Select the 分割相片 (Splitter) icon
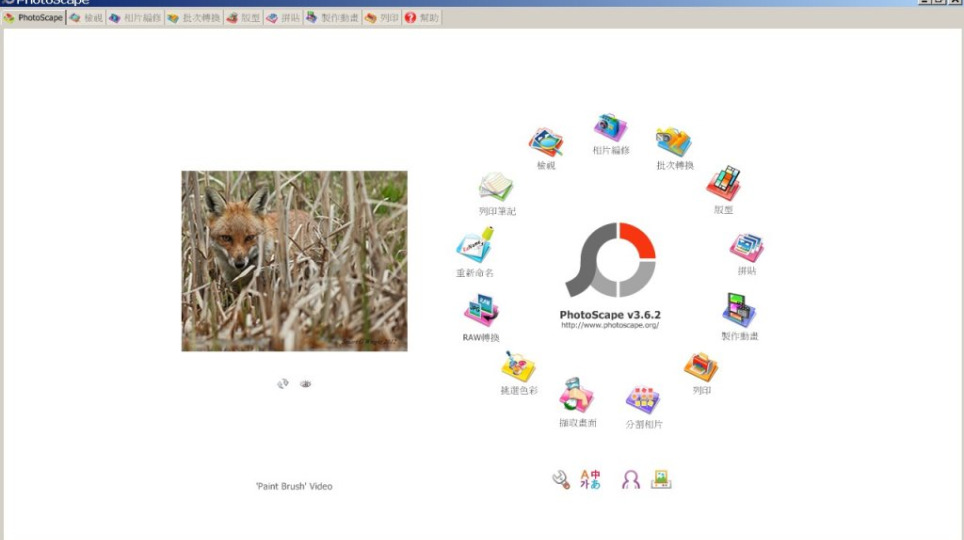The height and width of the screenshot is (540, 964). [x=643, y=401]
